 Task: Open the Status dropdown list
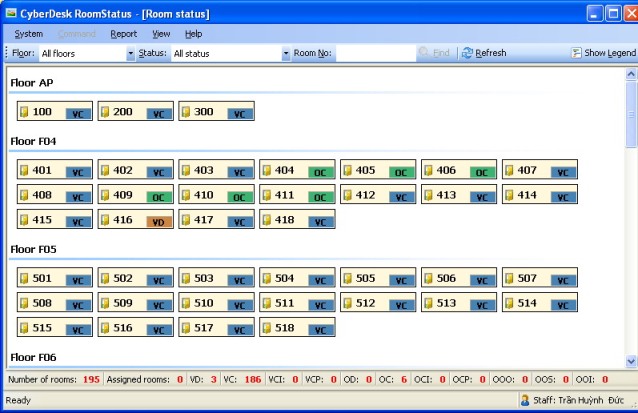[x=286, y=53]
